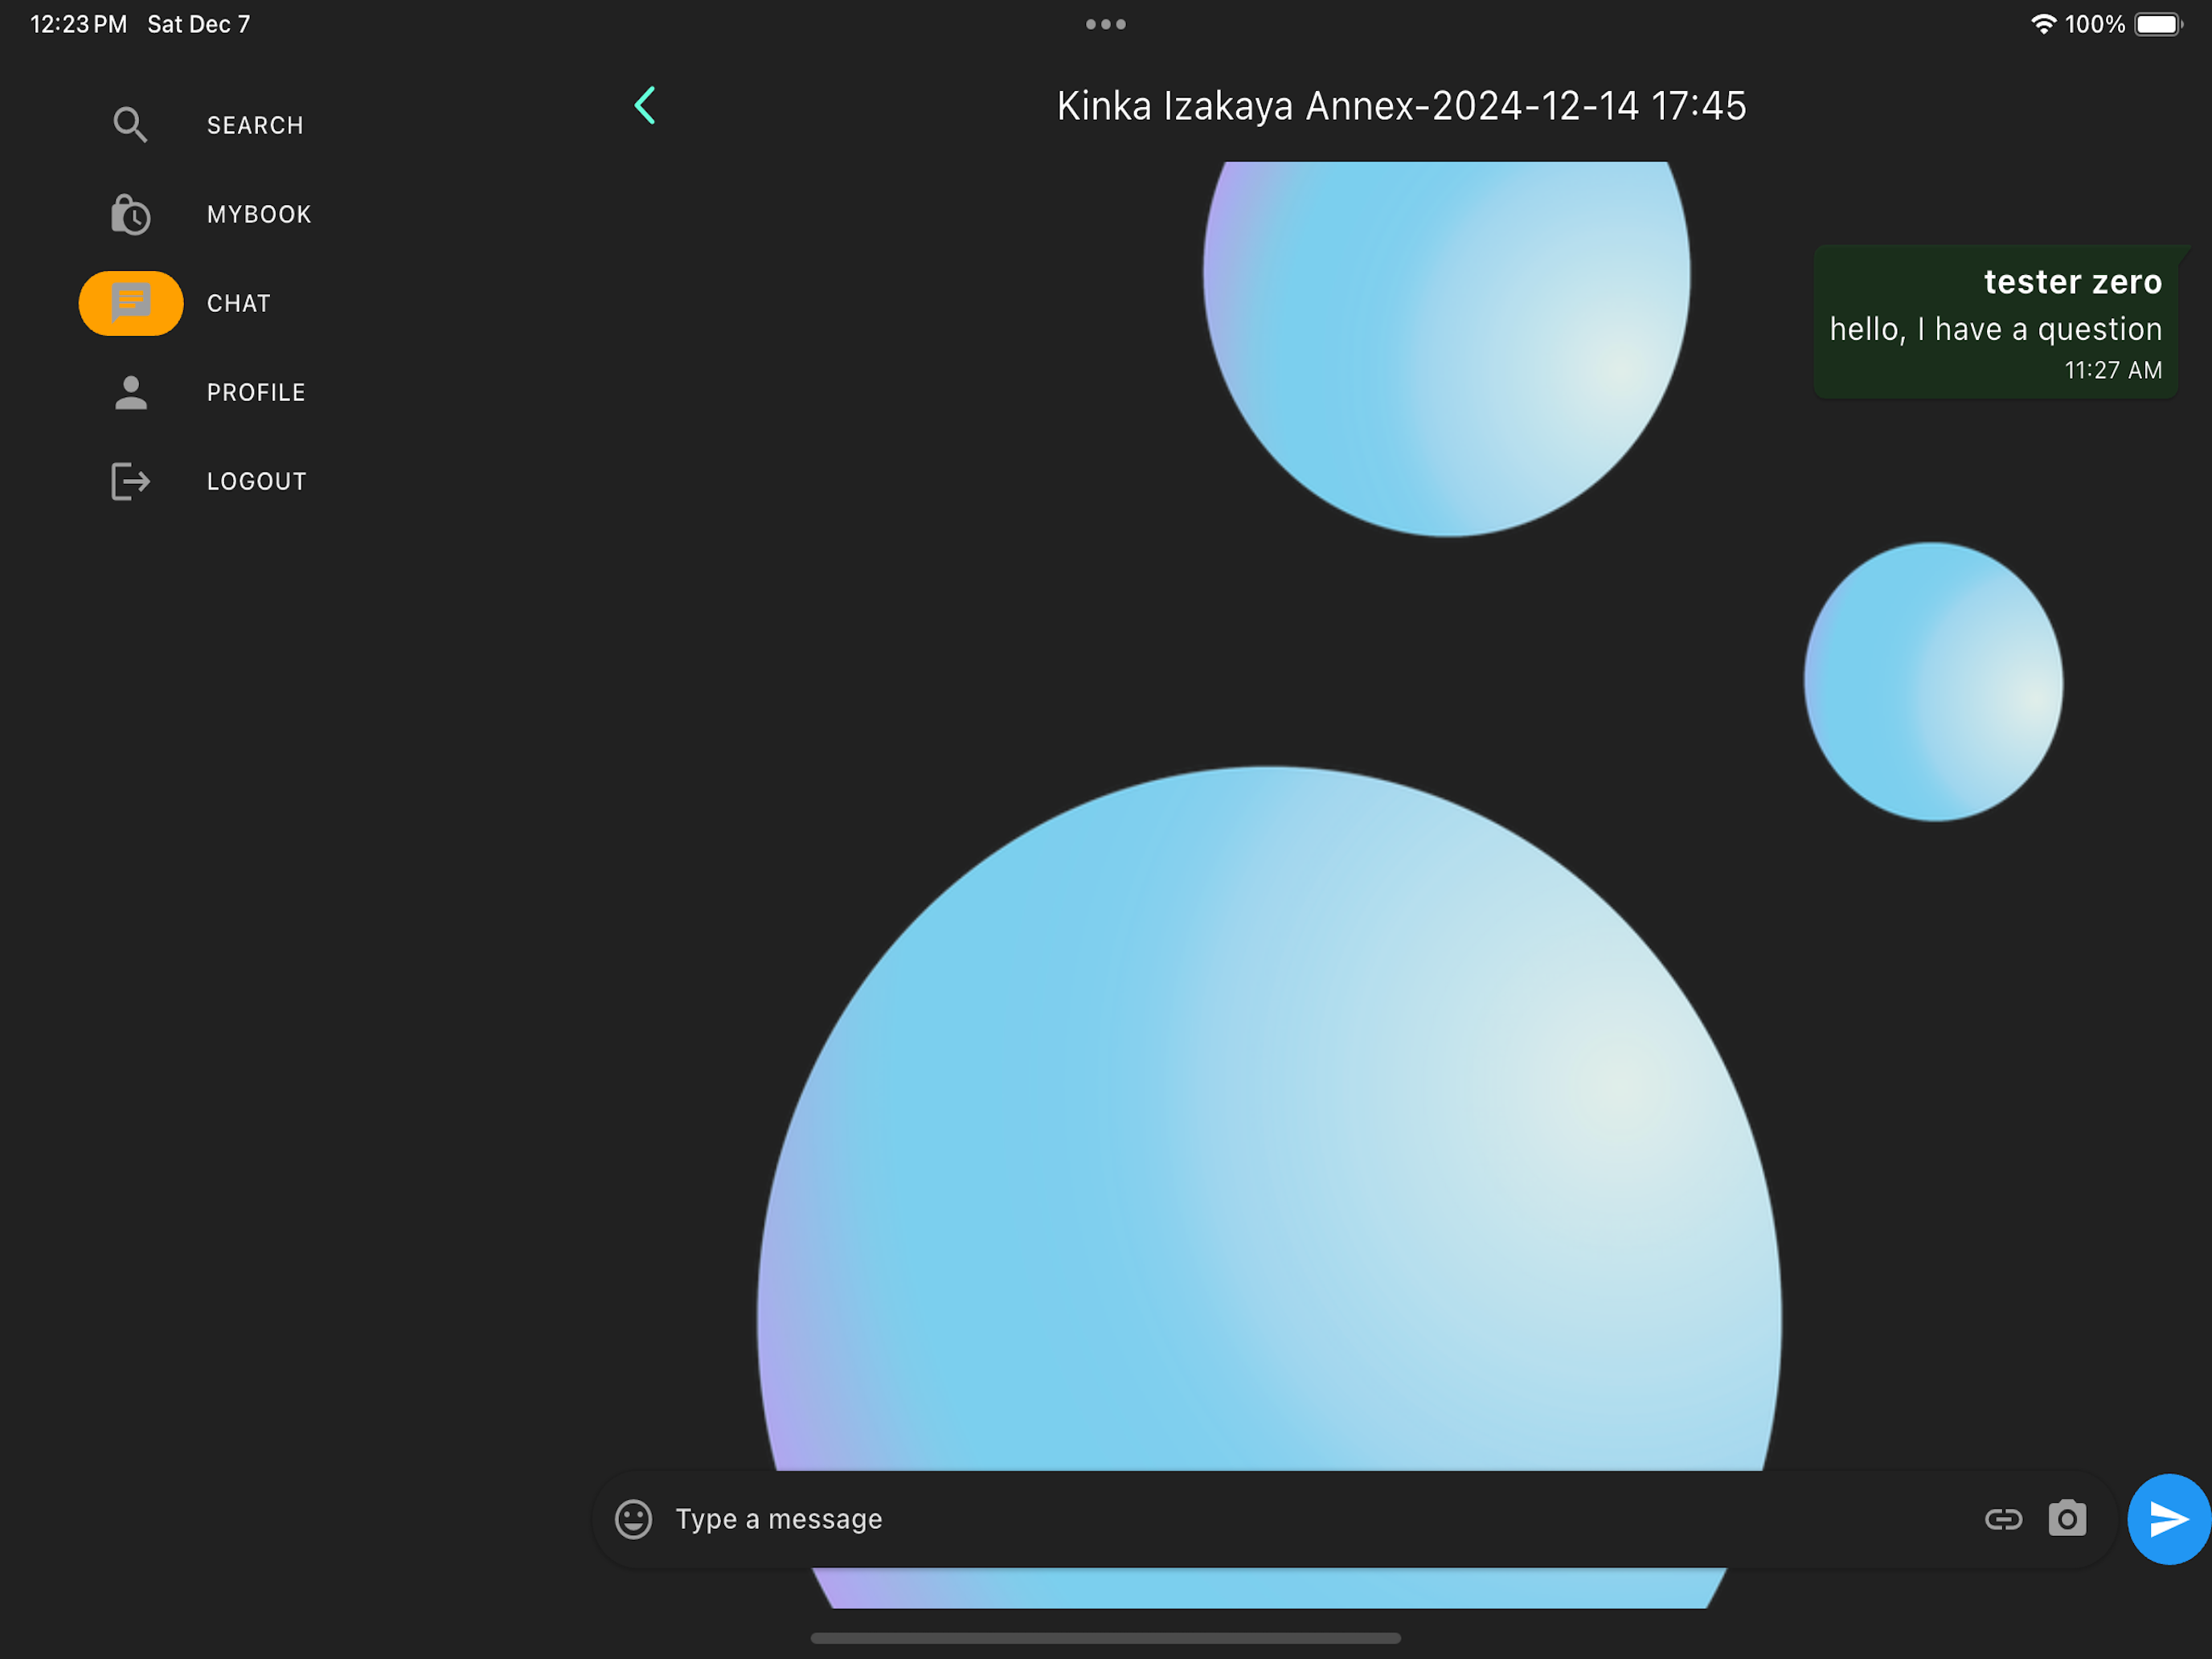Tap the battery status icon

click(x=2159, y=24)
